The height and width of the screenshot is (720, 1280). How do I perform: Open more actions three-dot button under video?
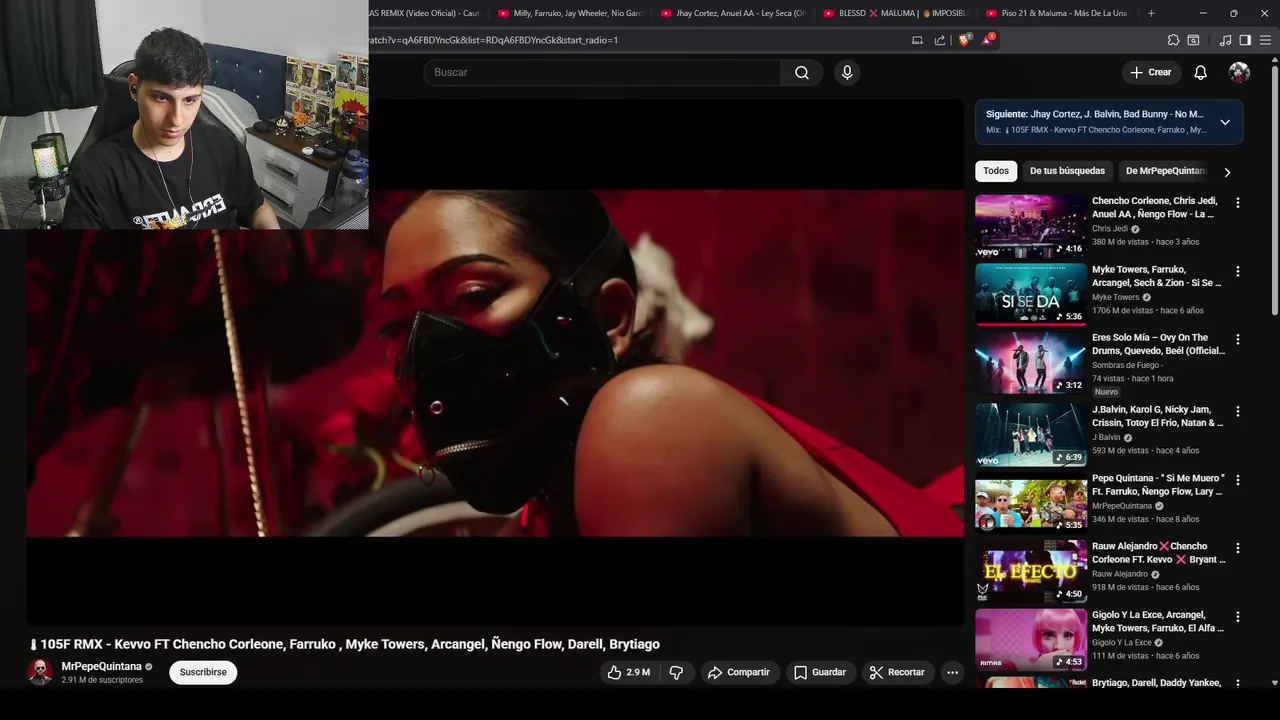tap(952, 672)
